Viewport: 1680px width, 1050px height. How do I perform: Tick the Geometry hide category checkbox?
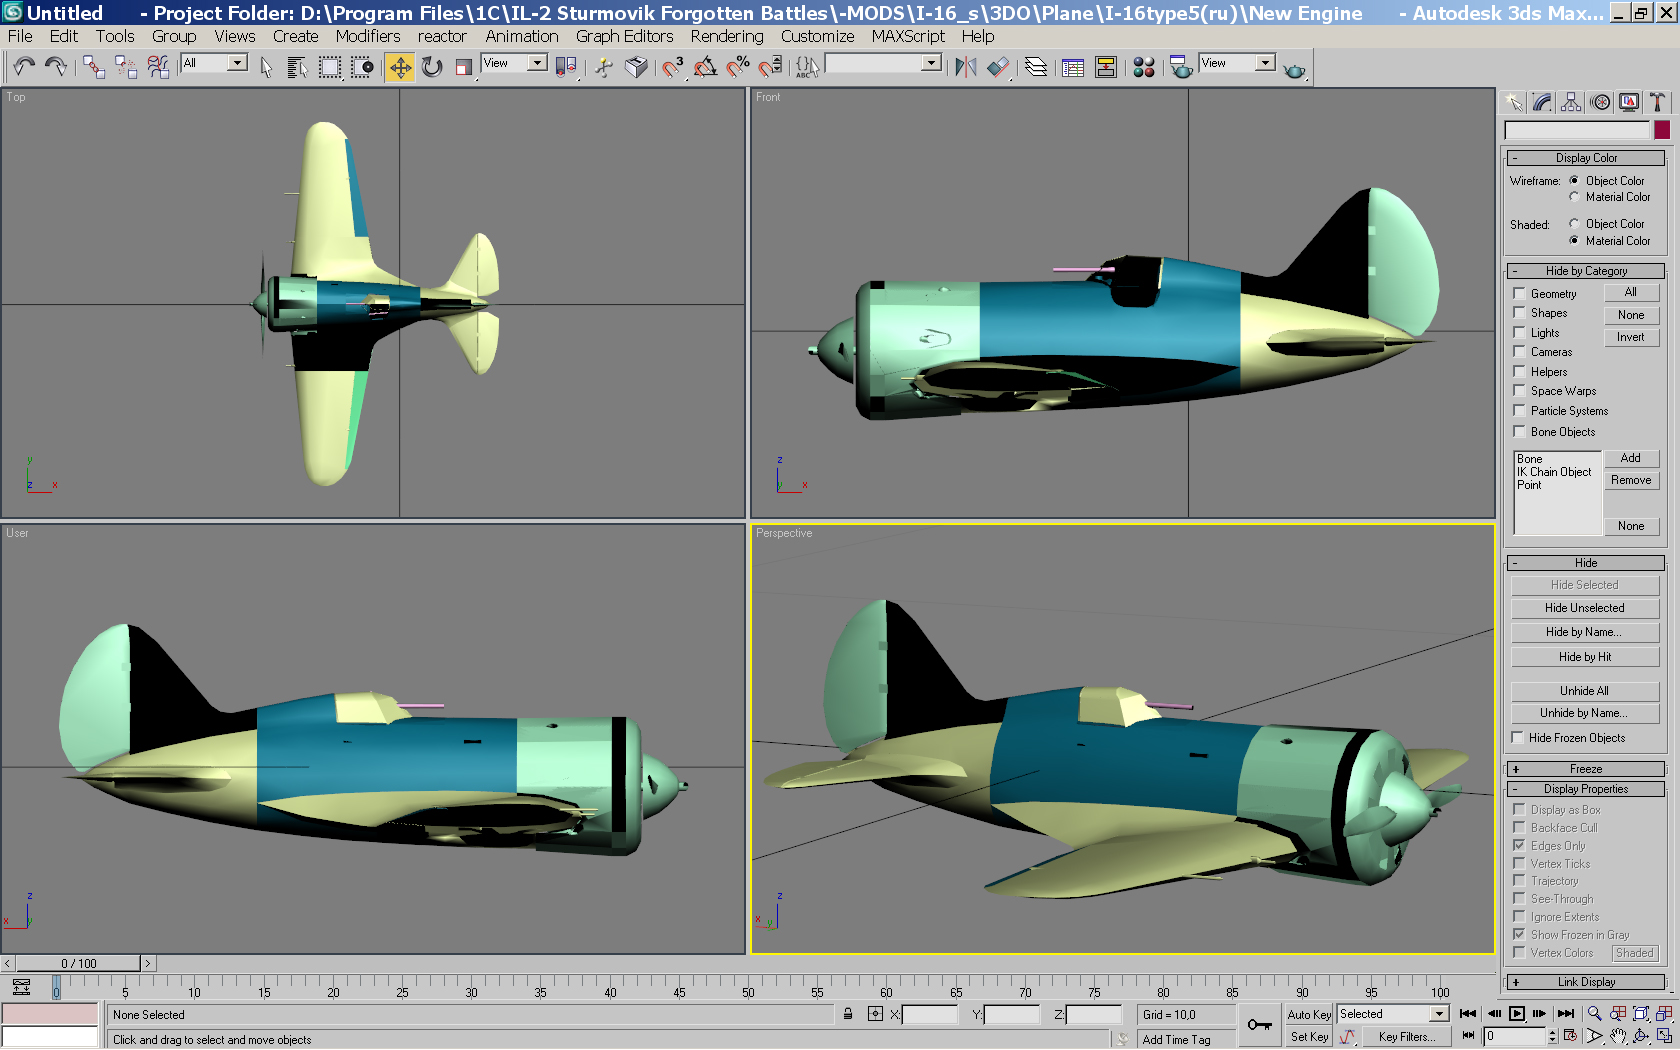coord(1519,293)
